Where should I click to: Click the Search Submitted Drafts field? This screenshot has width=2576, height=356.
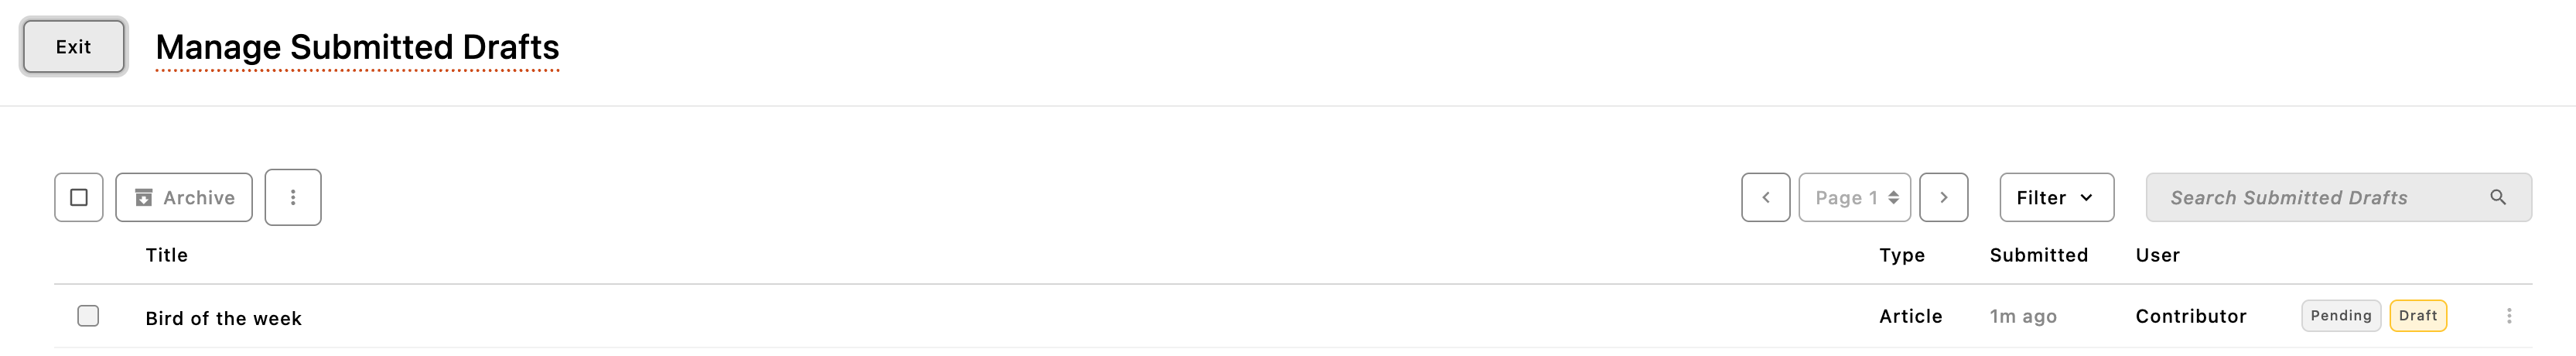coord(2310,197)
